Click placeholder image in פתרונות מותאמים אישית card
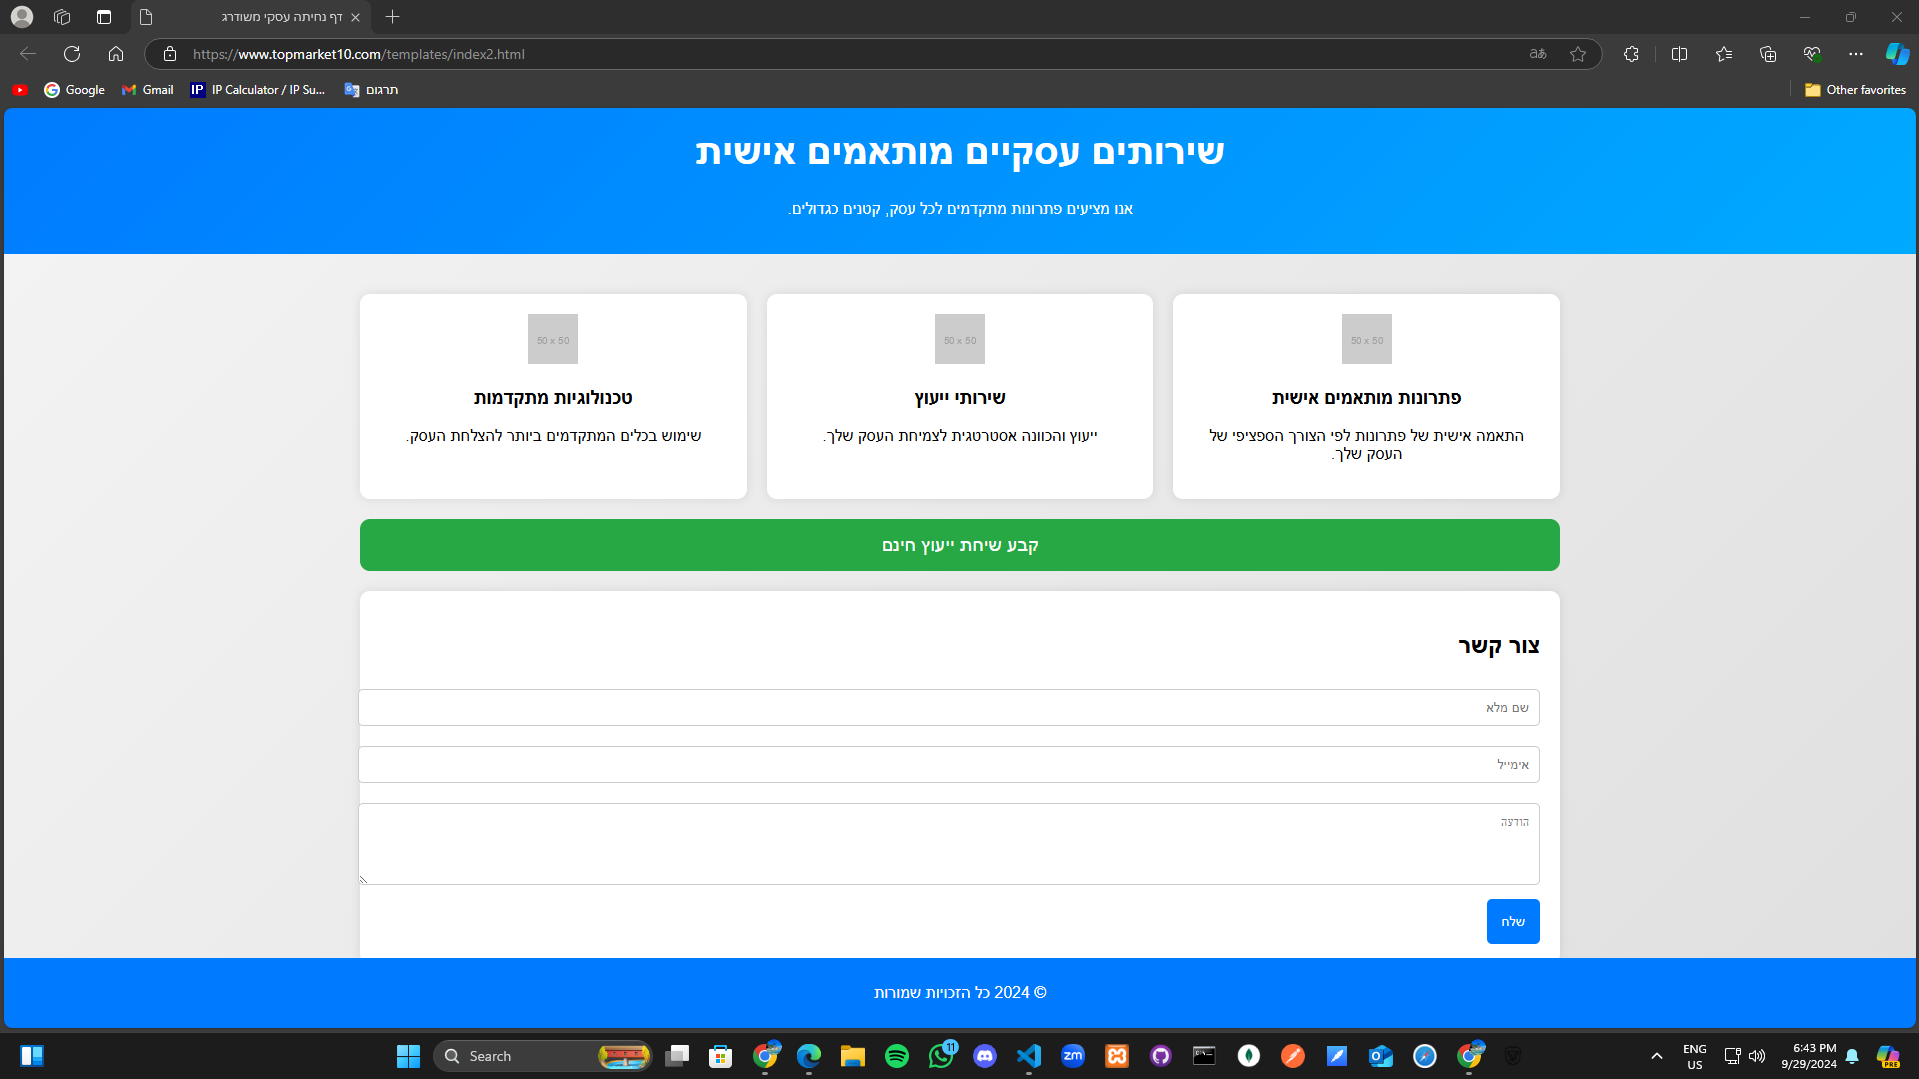 1366,339
